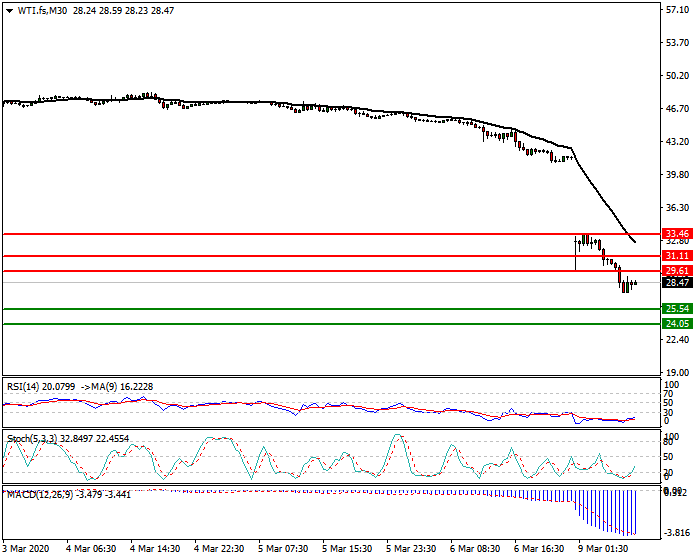Screen dimensions: 700x560
Task: Select the WTI.fs,M30 chart title text
Action: click(42, 11)
